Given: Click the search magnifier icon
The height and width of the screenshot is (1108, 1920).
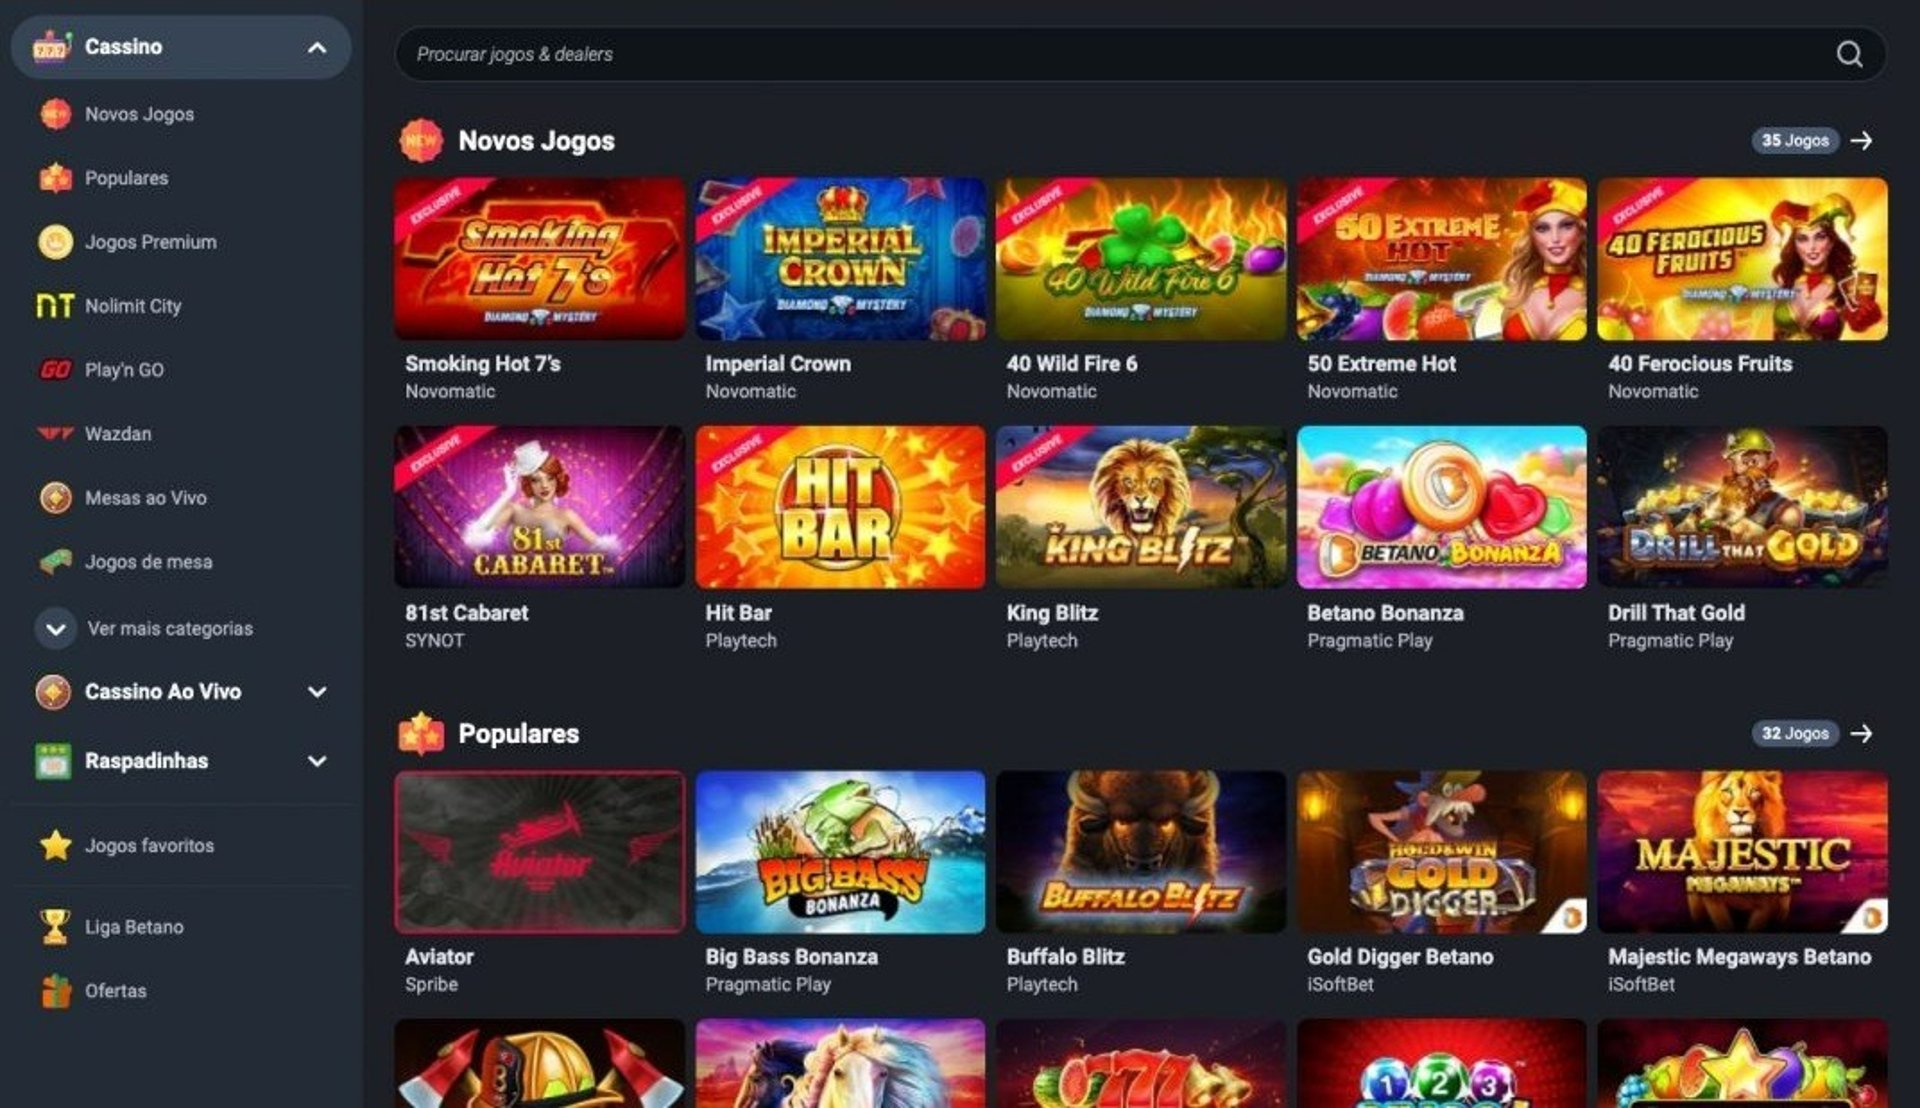Looking at the screenshot, I should point(1849,54).
